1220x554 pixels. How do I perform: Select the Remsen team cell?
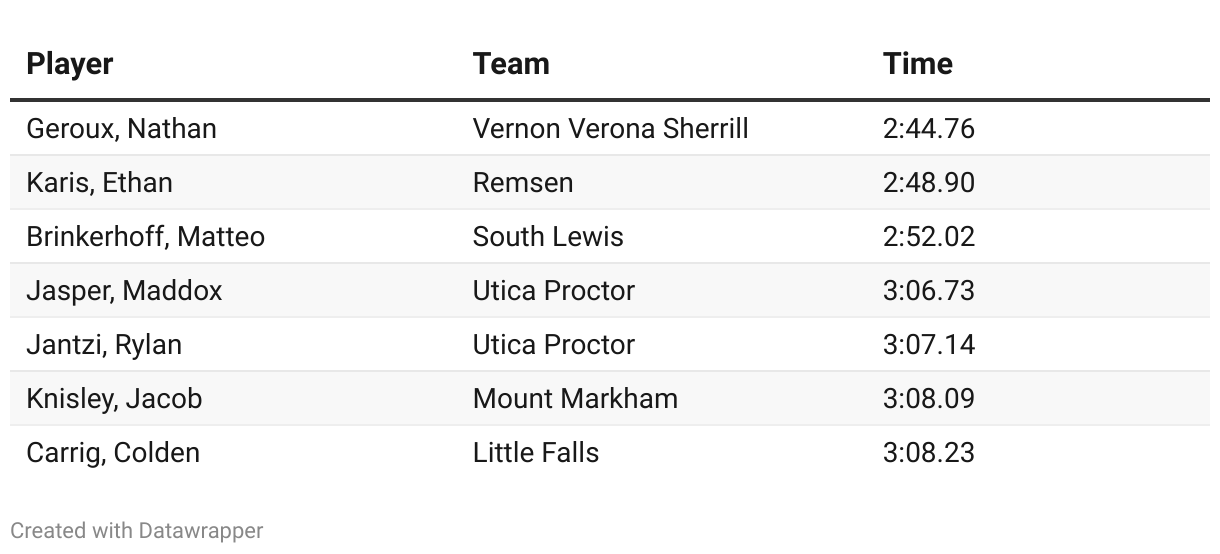[523, 183]
